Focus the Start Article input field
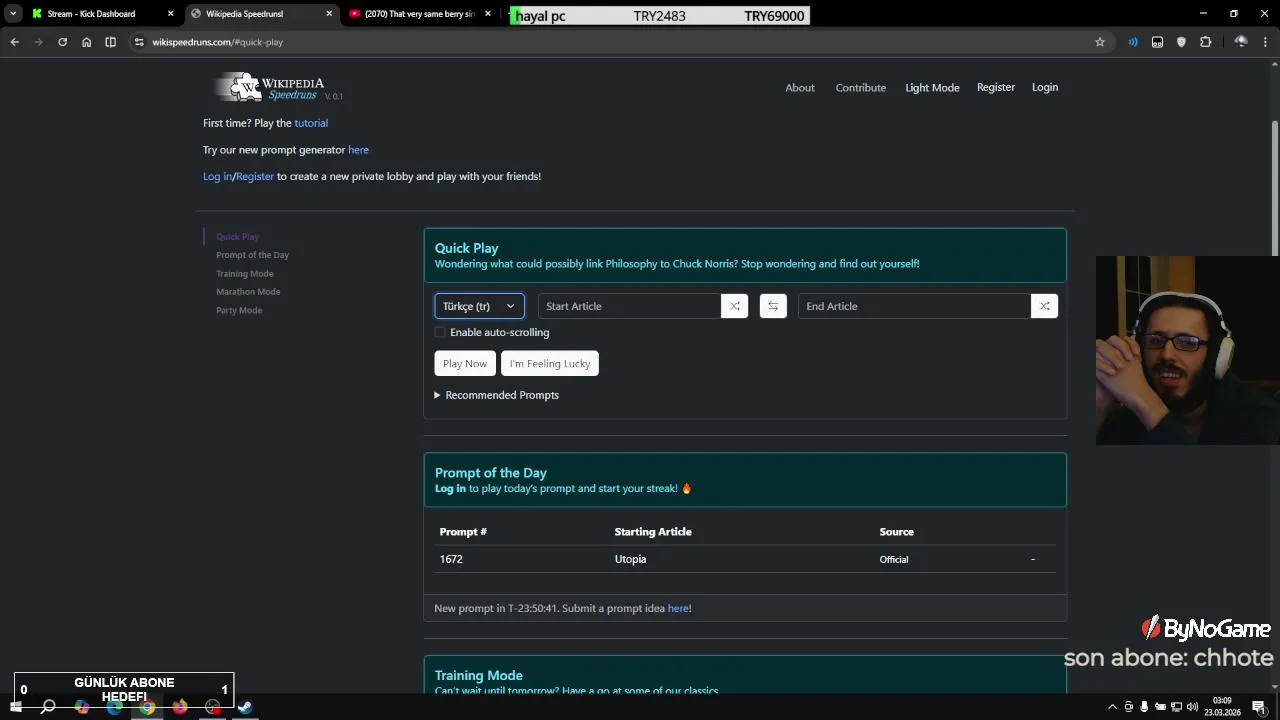Viewport: 1280px width, 720px height. pos(629,306)
